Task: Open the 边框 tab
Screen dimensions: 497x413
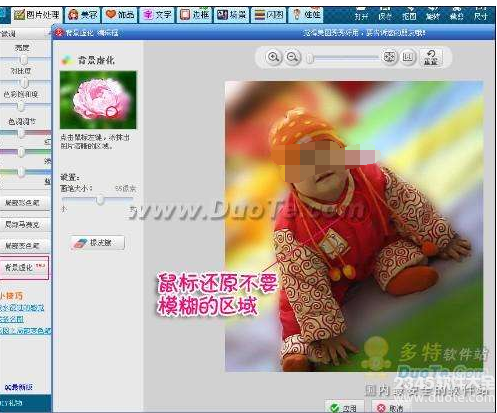Action: (x=194, y=15)
